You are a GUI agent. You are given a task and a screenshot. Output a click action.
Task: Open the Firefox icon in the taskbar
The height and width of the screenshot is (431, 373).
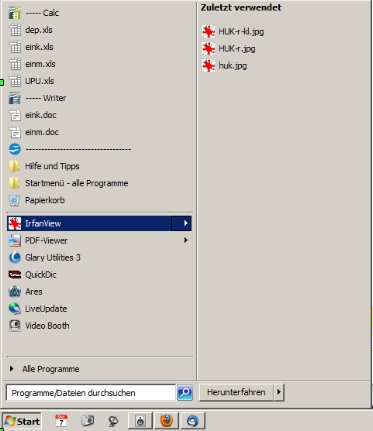click(166, 421)
